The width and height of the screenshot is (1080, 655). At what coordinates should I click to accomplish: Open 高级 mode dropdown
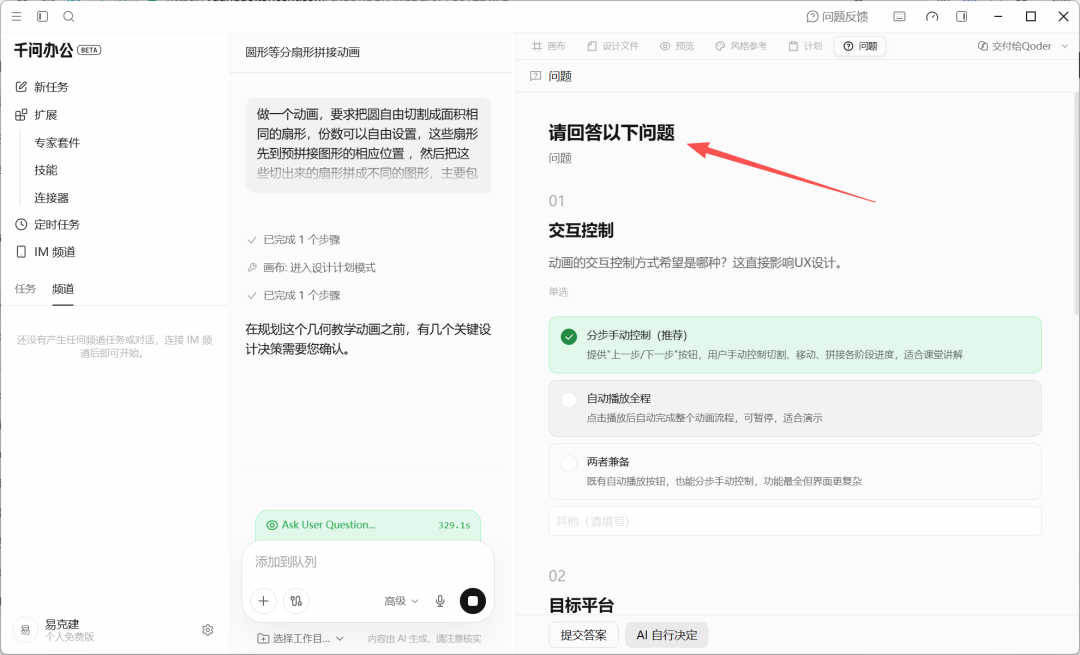pyautogui.click(x=401, y=601)
